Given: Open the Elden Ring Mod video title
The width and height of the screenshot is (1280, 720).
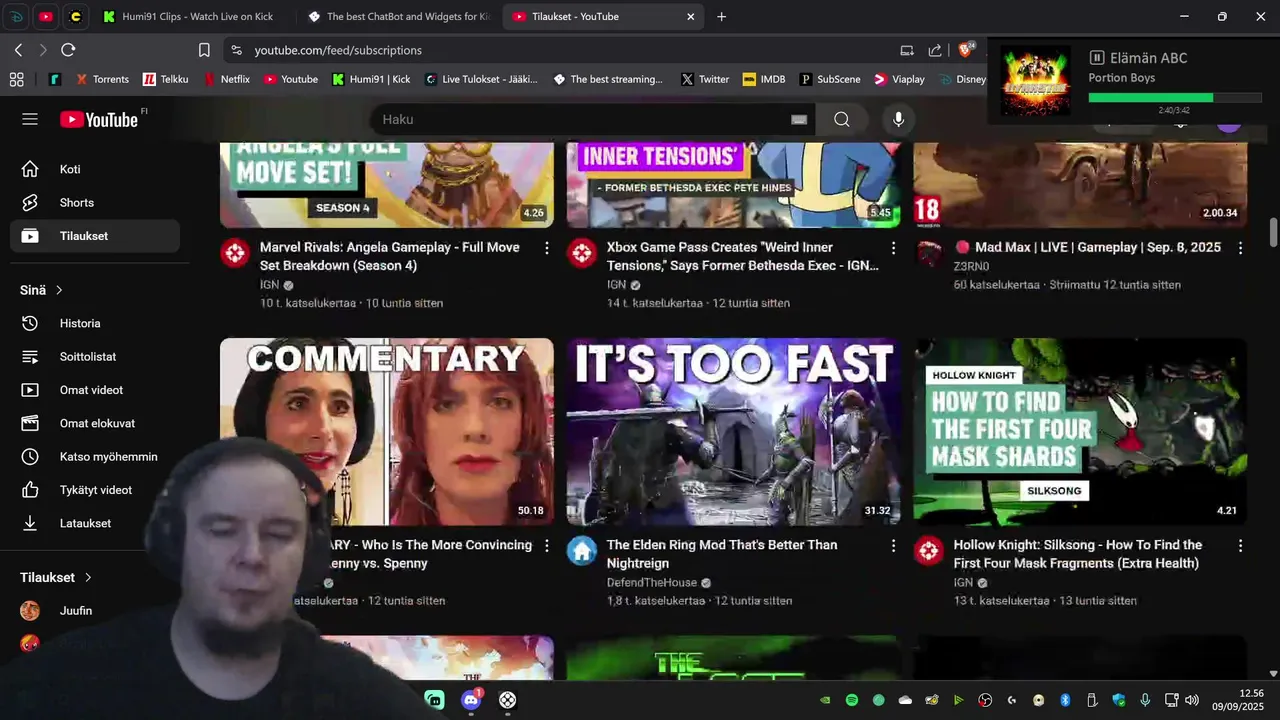Looking at the screenshot, I should pyautogui.click(x=722, y=554).
